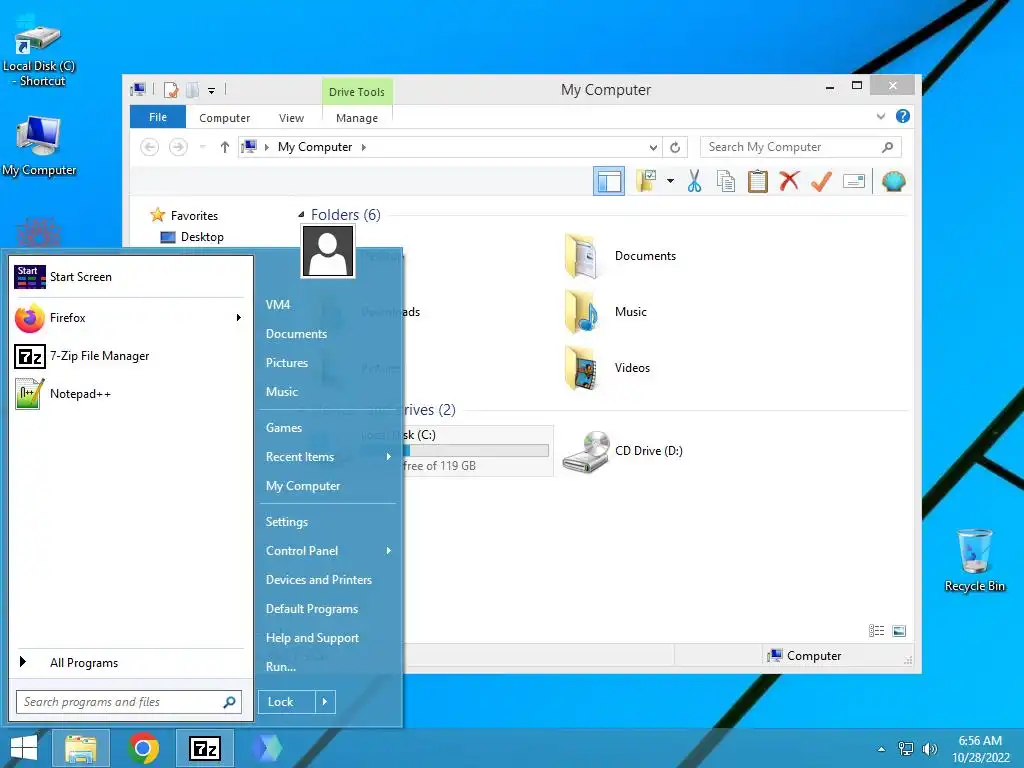Switch to details view icon in status bar
Viewport: 1024px width, 768px height.
pos(876,631)
